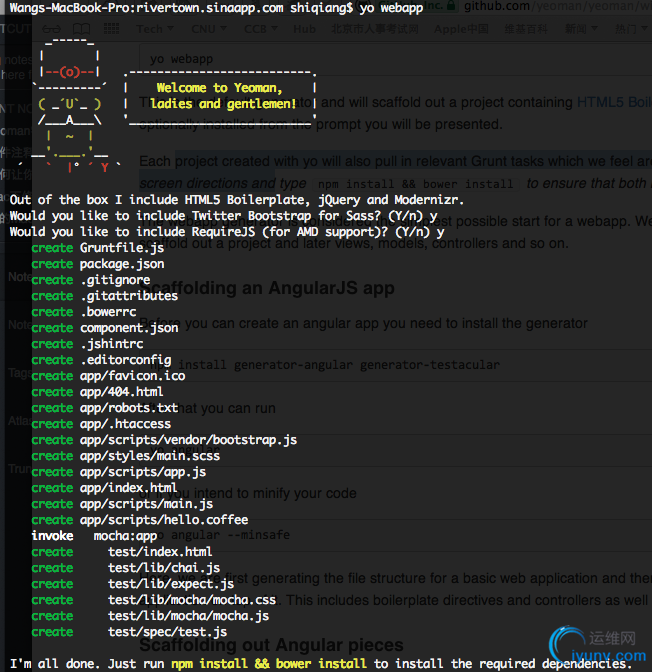Expand the CCB bookmarks folder

coord(261,29)
